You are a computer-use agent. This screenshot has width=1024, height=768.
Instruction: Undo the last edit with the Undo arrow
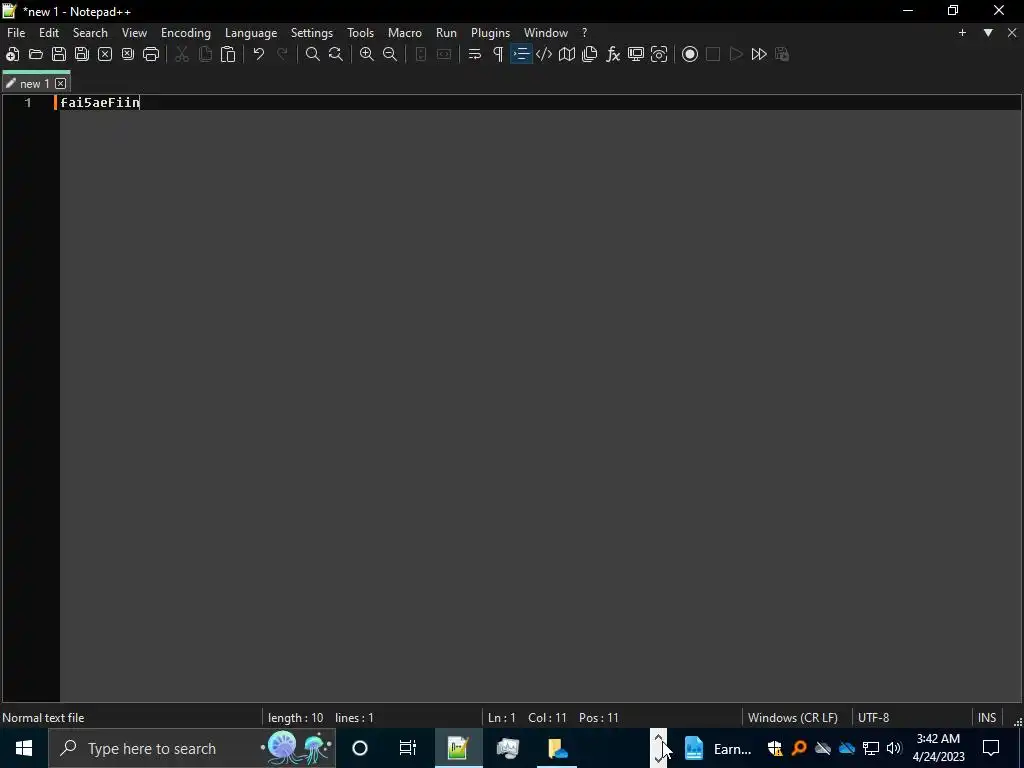click(259, 54)
